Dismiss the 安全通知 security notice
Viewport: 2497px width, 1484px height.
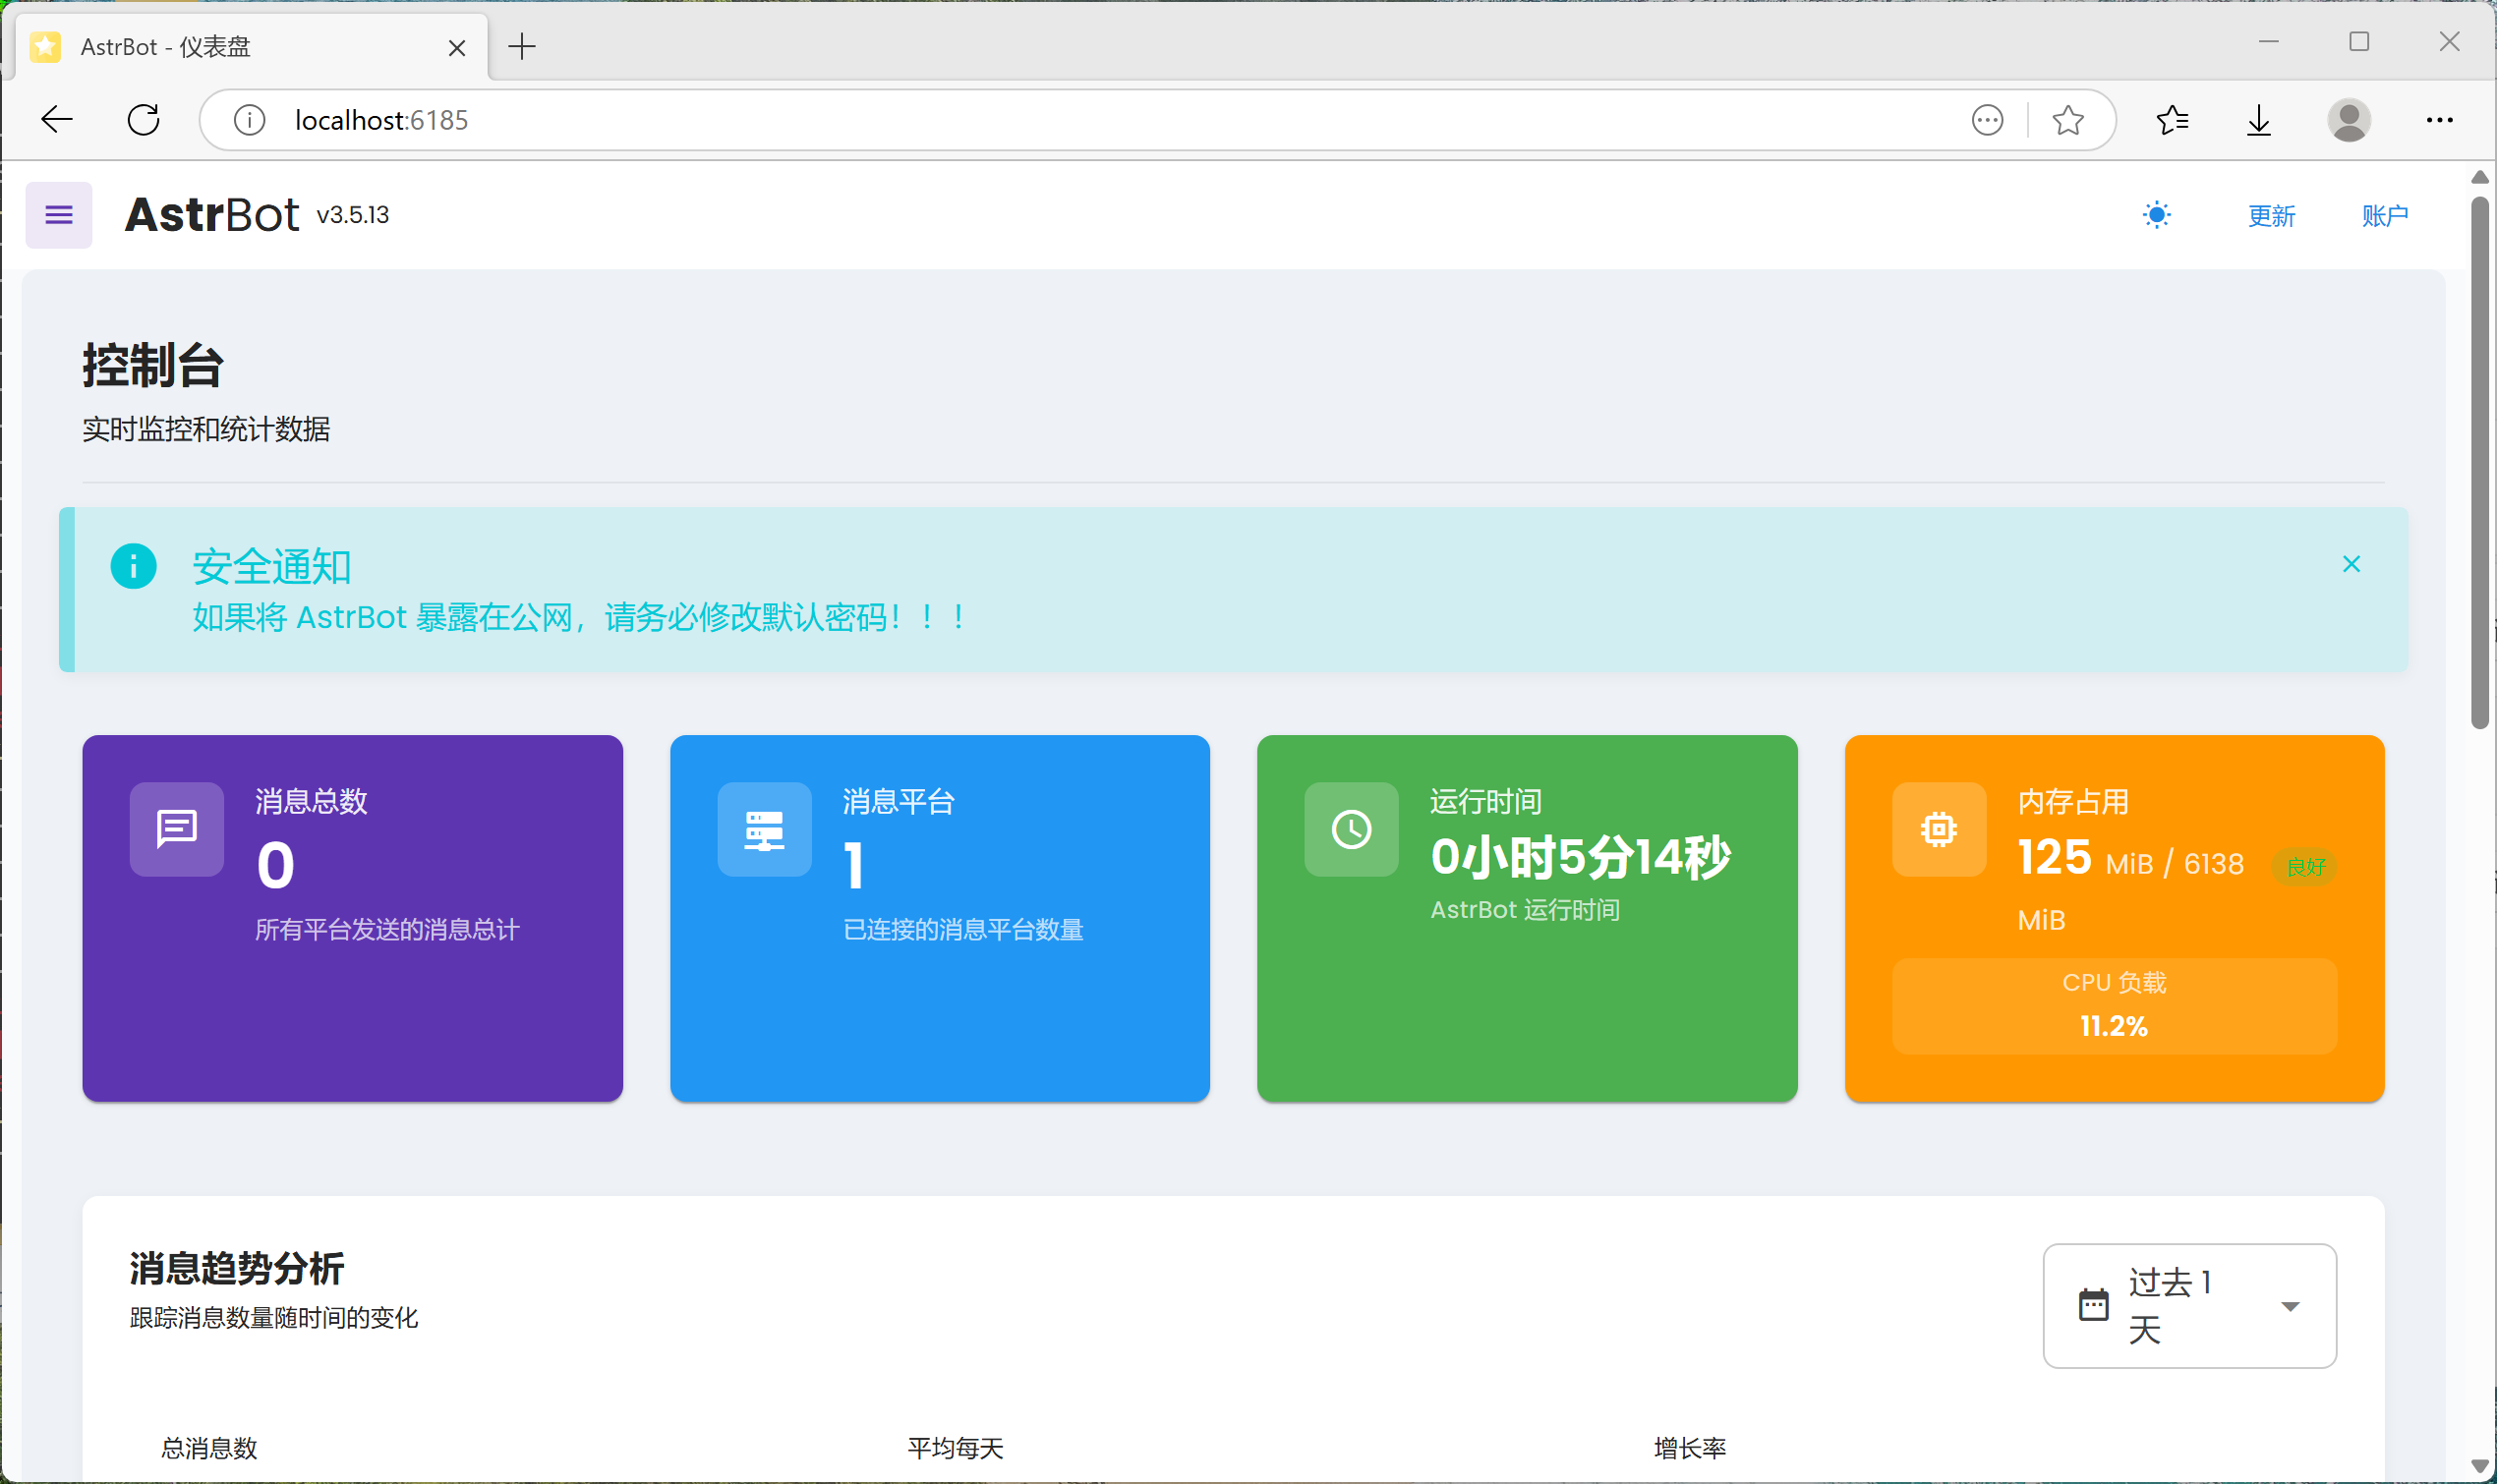point(2351,564)
